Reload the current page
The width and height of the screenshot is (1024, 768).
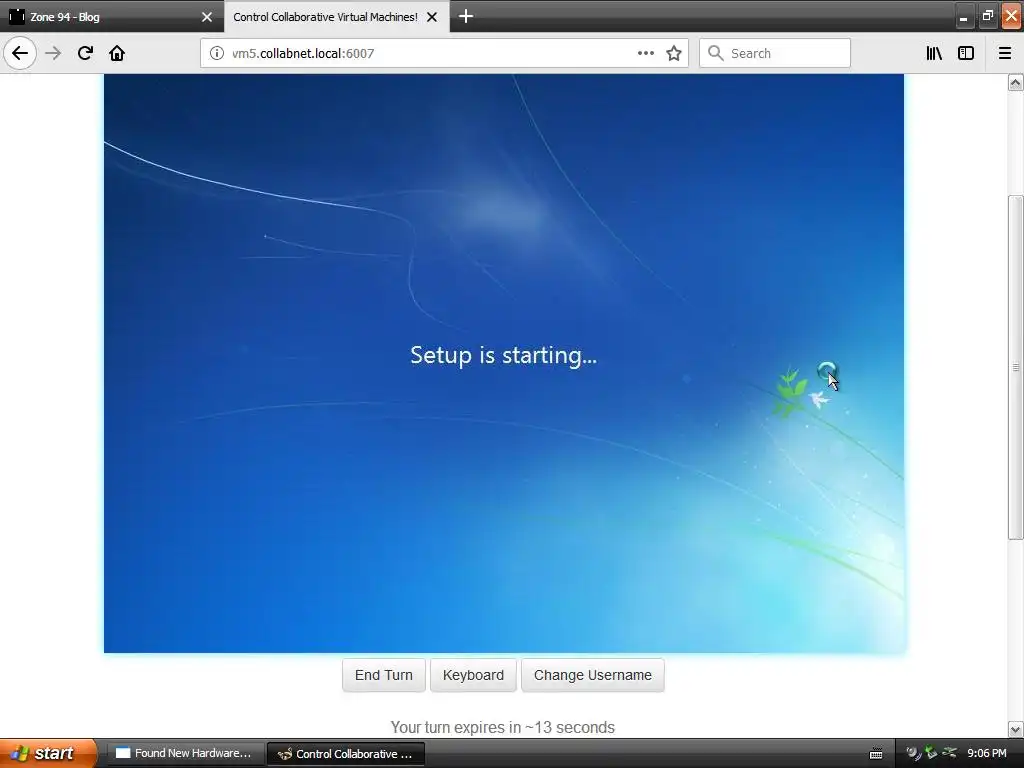(x=85, y=53)
